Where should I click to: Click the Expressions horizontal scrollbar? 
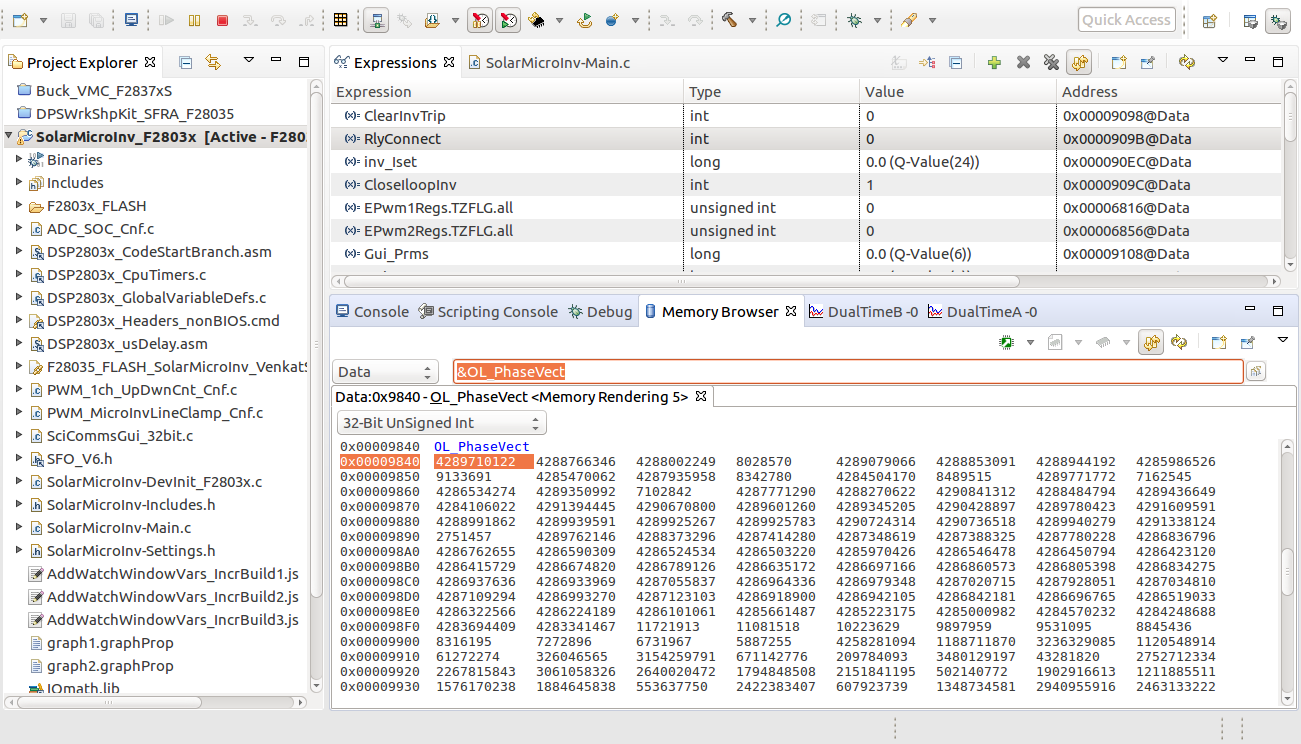pyautogui.click(x=680, y=282)
